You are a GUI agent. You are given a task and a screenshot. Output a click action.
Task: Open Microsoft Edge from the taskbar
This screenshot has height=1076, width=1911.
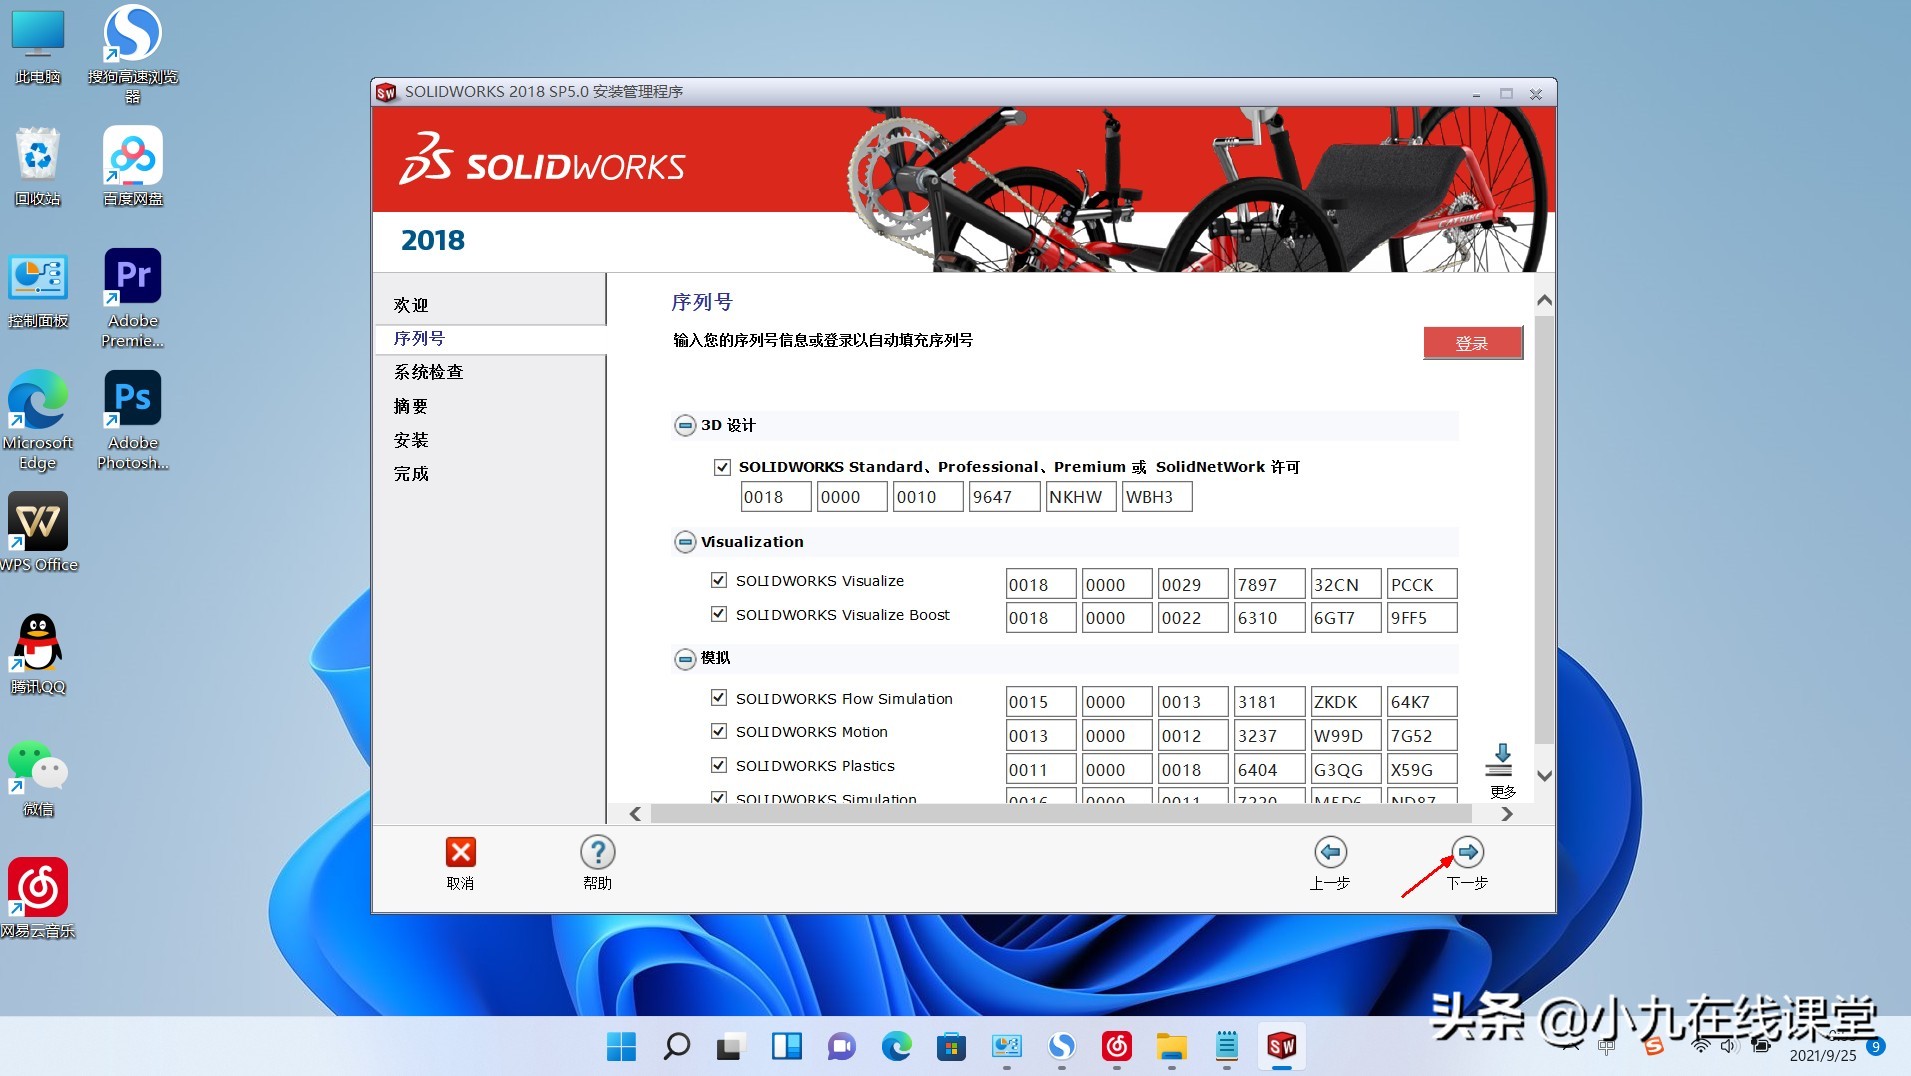(896, 1047)
